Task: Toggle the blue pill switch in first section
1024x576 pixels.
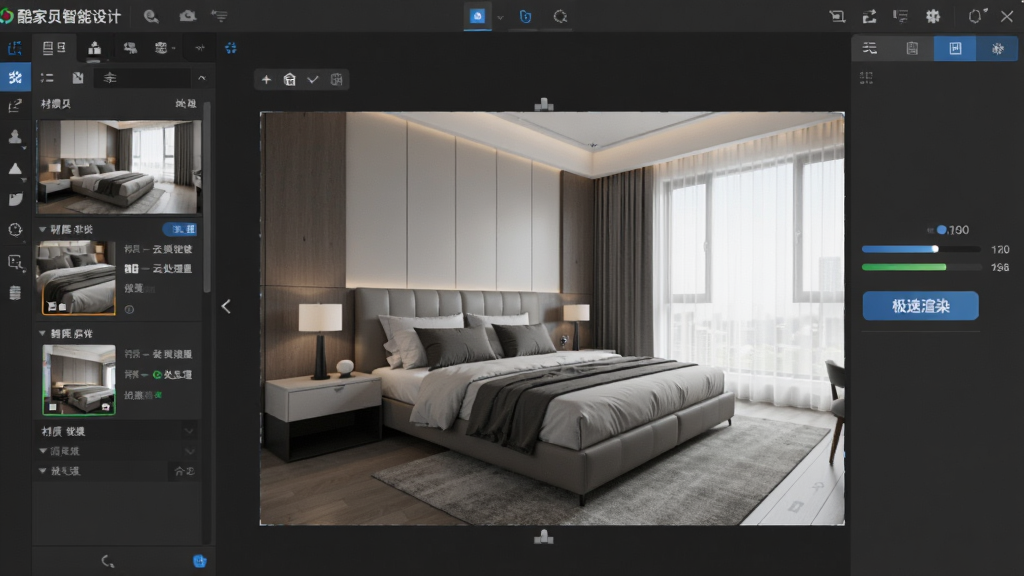Action: click(x=180, y=229)
